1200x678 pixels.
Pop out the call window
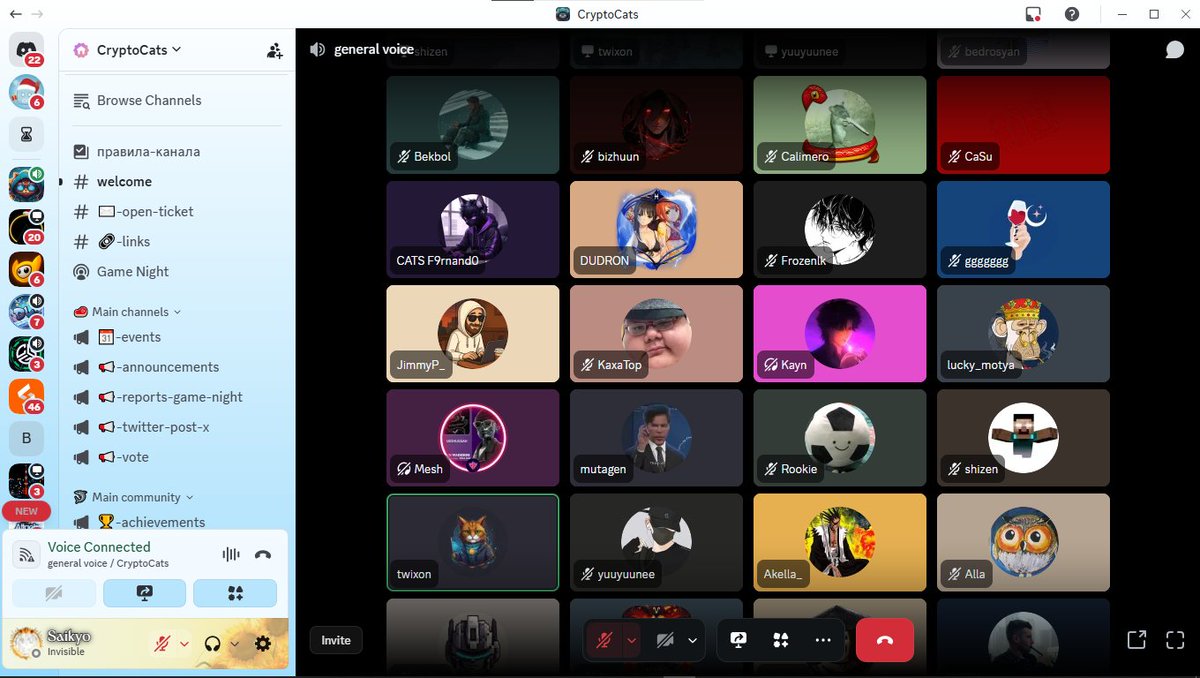point(1136,640)
